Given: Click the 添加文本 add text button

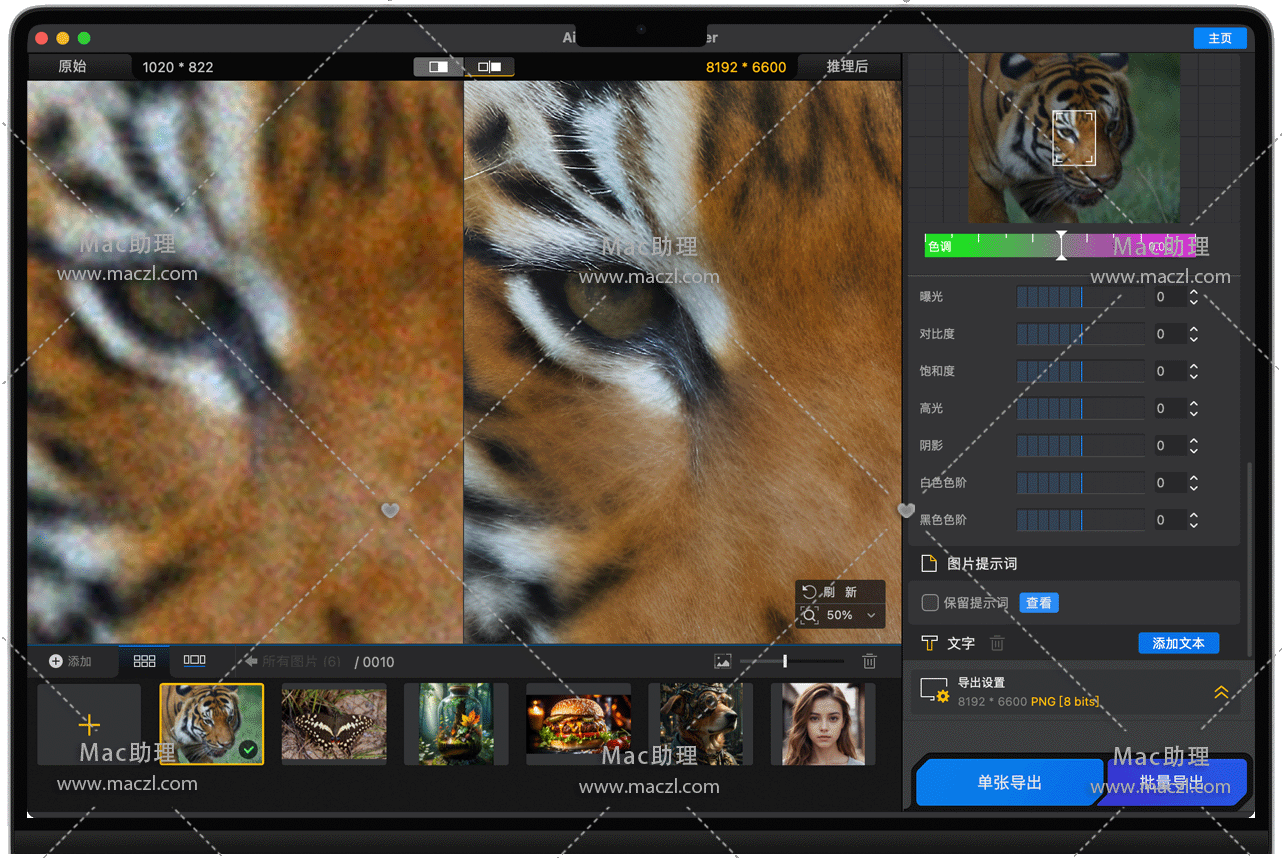Looking at the screenshot, I should pyautogui.click(x=1179, y=643).
